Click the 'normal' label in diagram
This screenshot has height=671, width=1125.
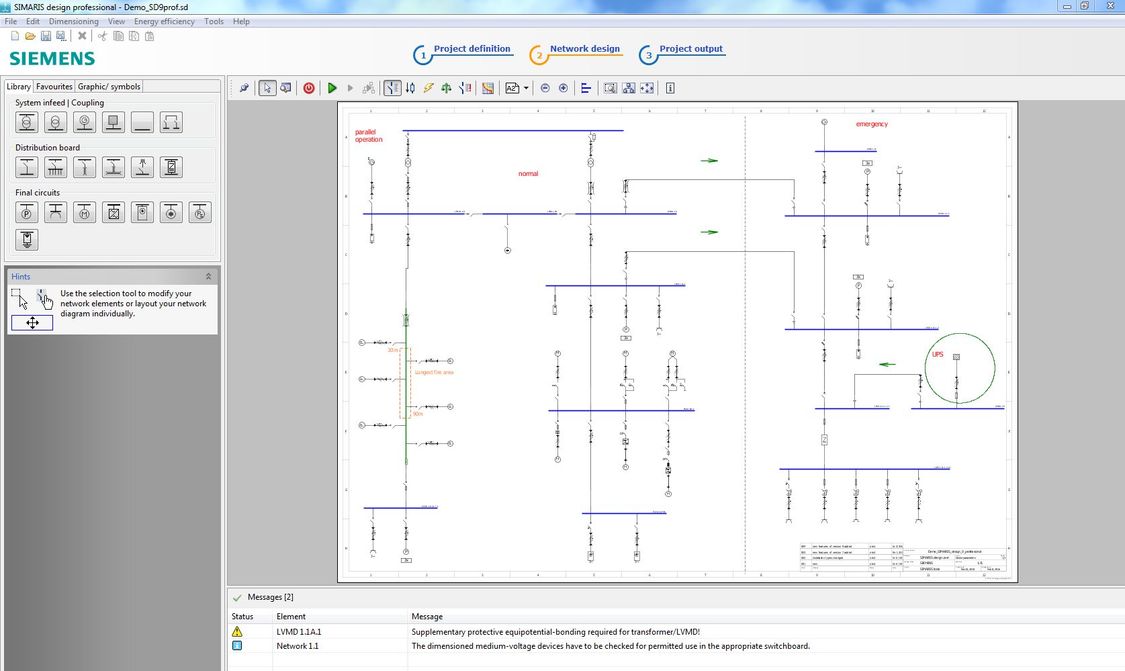[528, 174]
